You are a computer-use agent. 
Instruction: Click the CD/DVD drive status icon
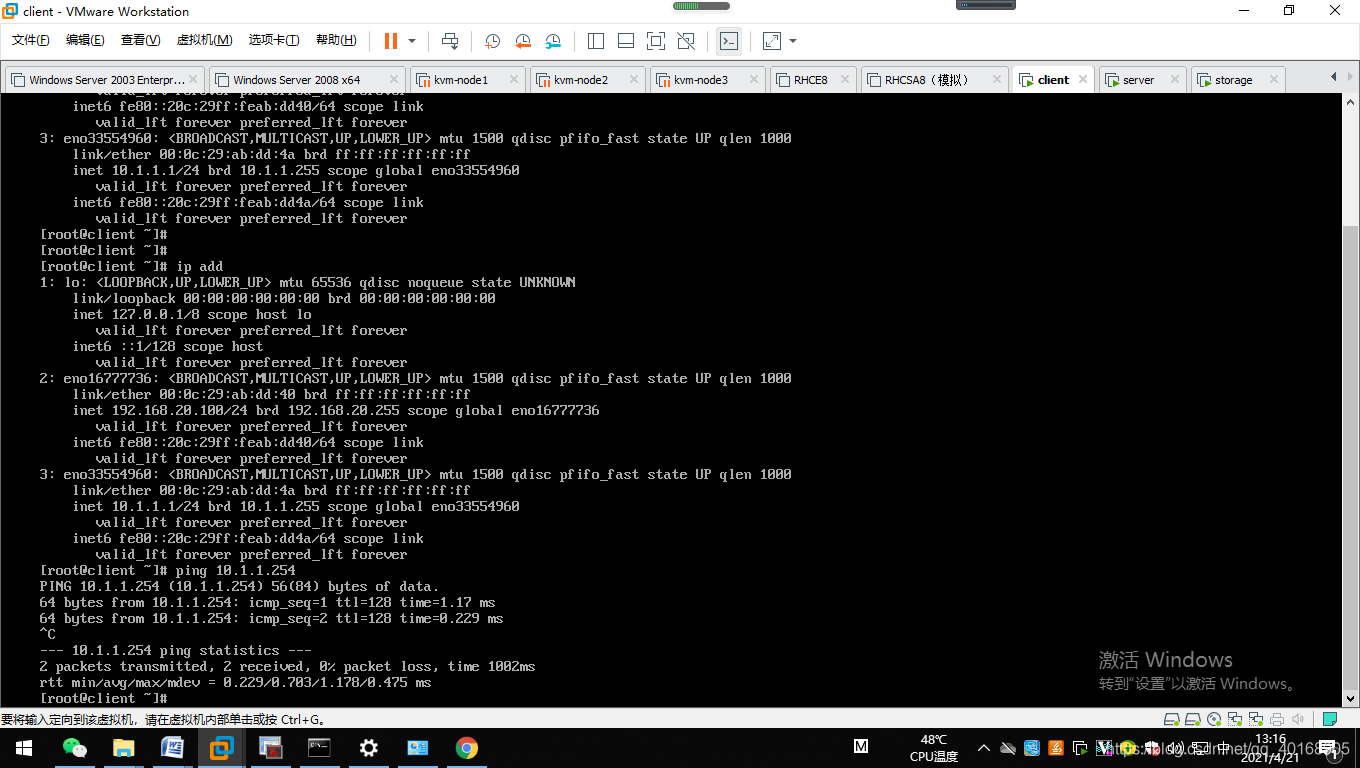1214,719
